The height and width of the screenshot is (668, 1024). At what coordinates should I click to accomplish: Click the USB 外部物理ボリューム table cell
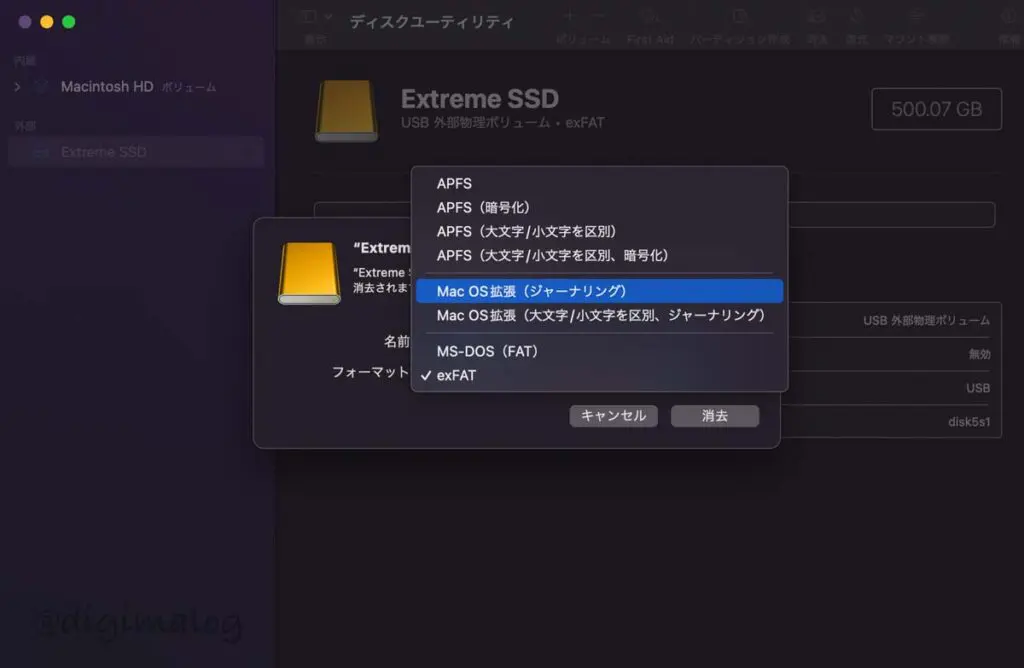tap(926, 320)
